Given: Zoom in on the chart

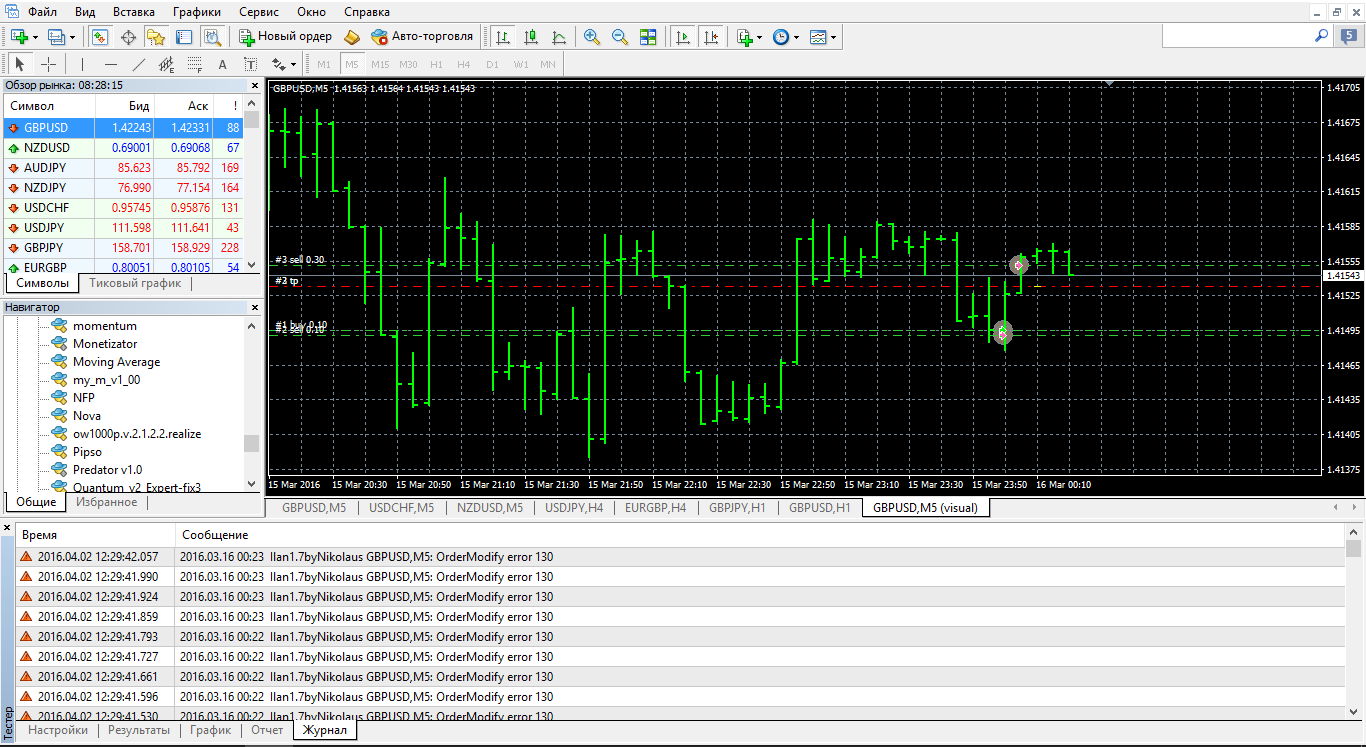Looking at the screenshot, I should [592, 37].
